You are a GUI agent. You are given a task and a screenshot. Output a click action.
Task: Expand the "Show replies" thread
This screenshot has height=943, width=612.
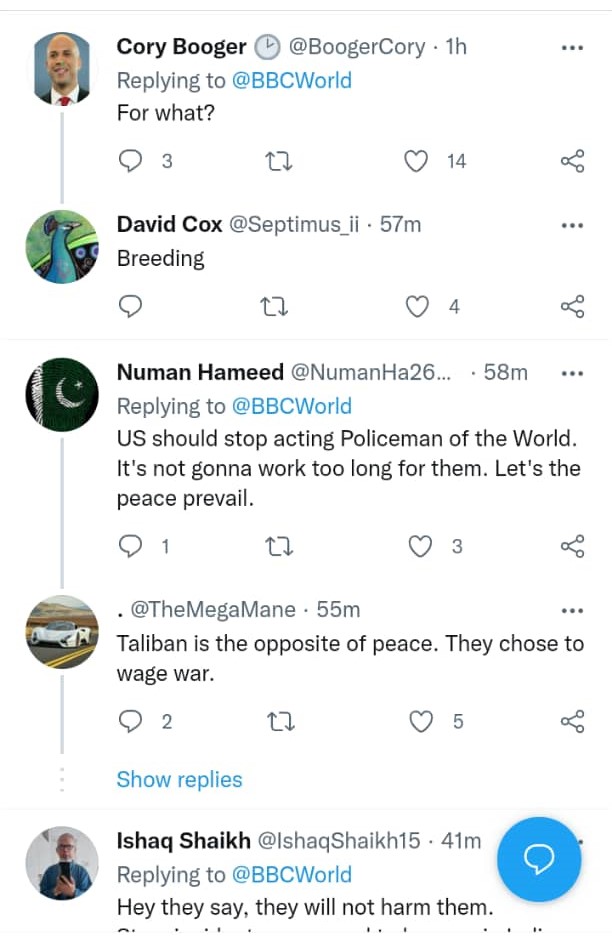coord(179,779)
